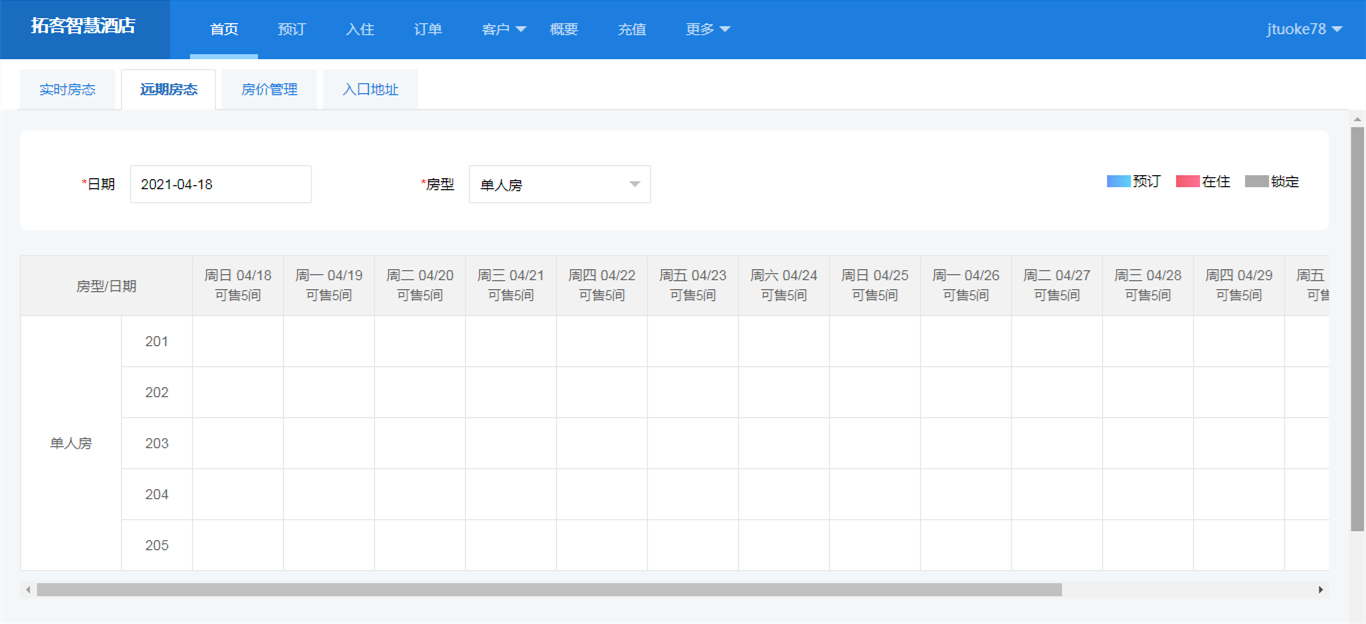
Task: Open the 概要 summary page
Action: pyautogui.click(x=564, y=29)
